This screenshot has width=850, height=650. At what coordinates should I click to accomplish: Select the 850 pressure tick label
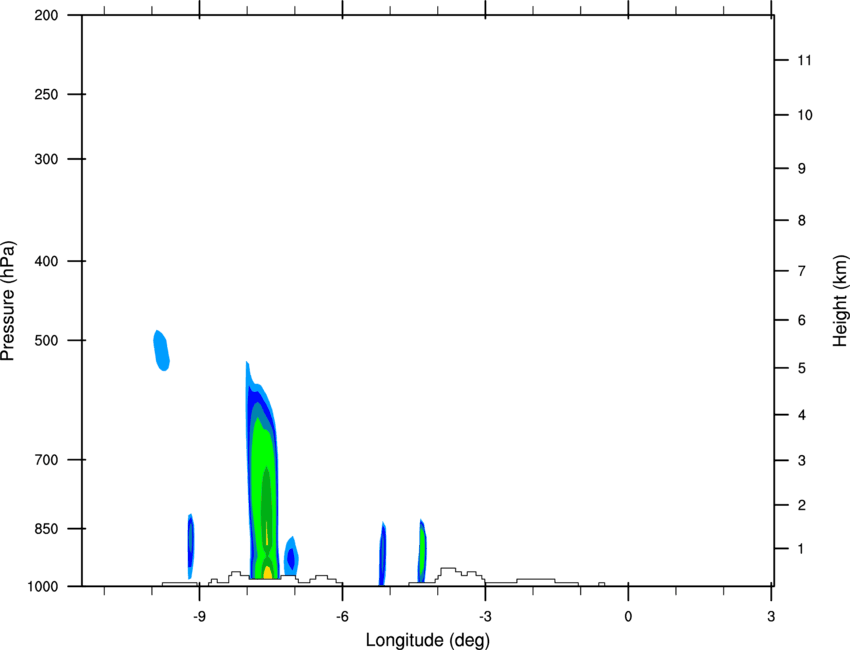click(x=46, y=529)
